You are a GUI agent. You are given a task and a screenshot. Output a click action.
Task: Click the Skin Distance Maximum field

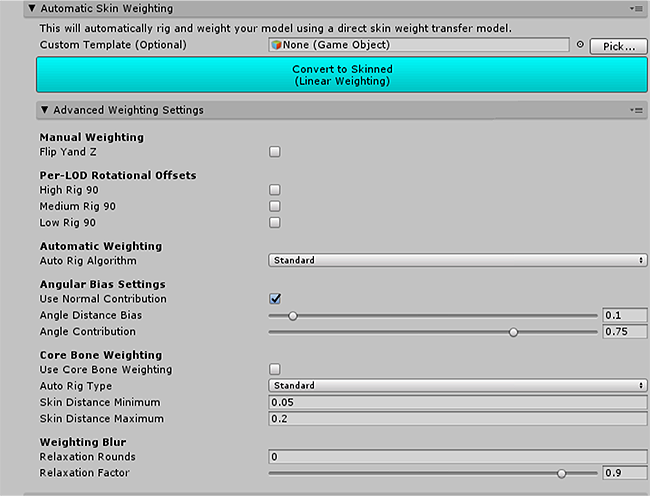pyautogui.click(x=458, y=419)
